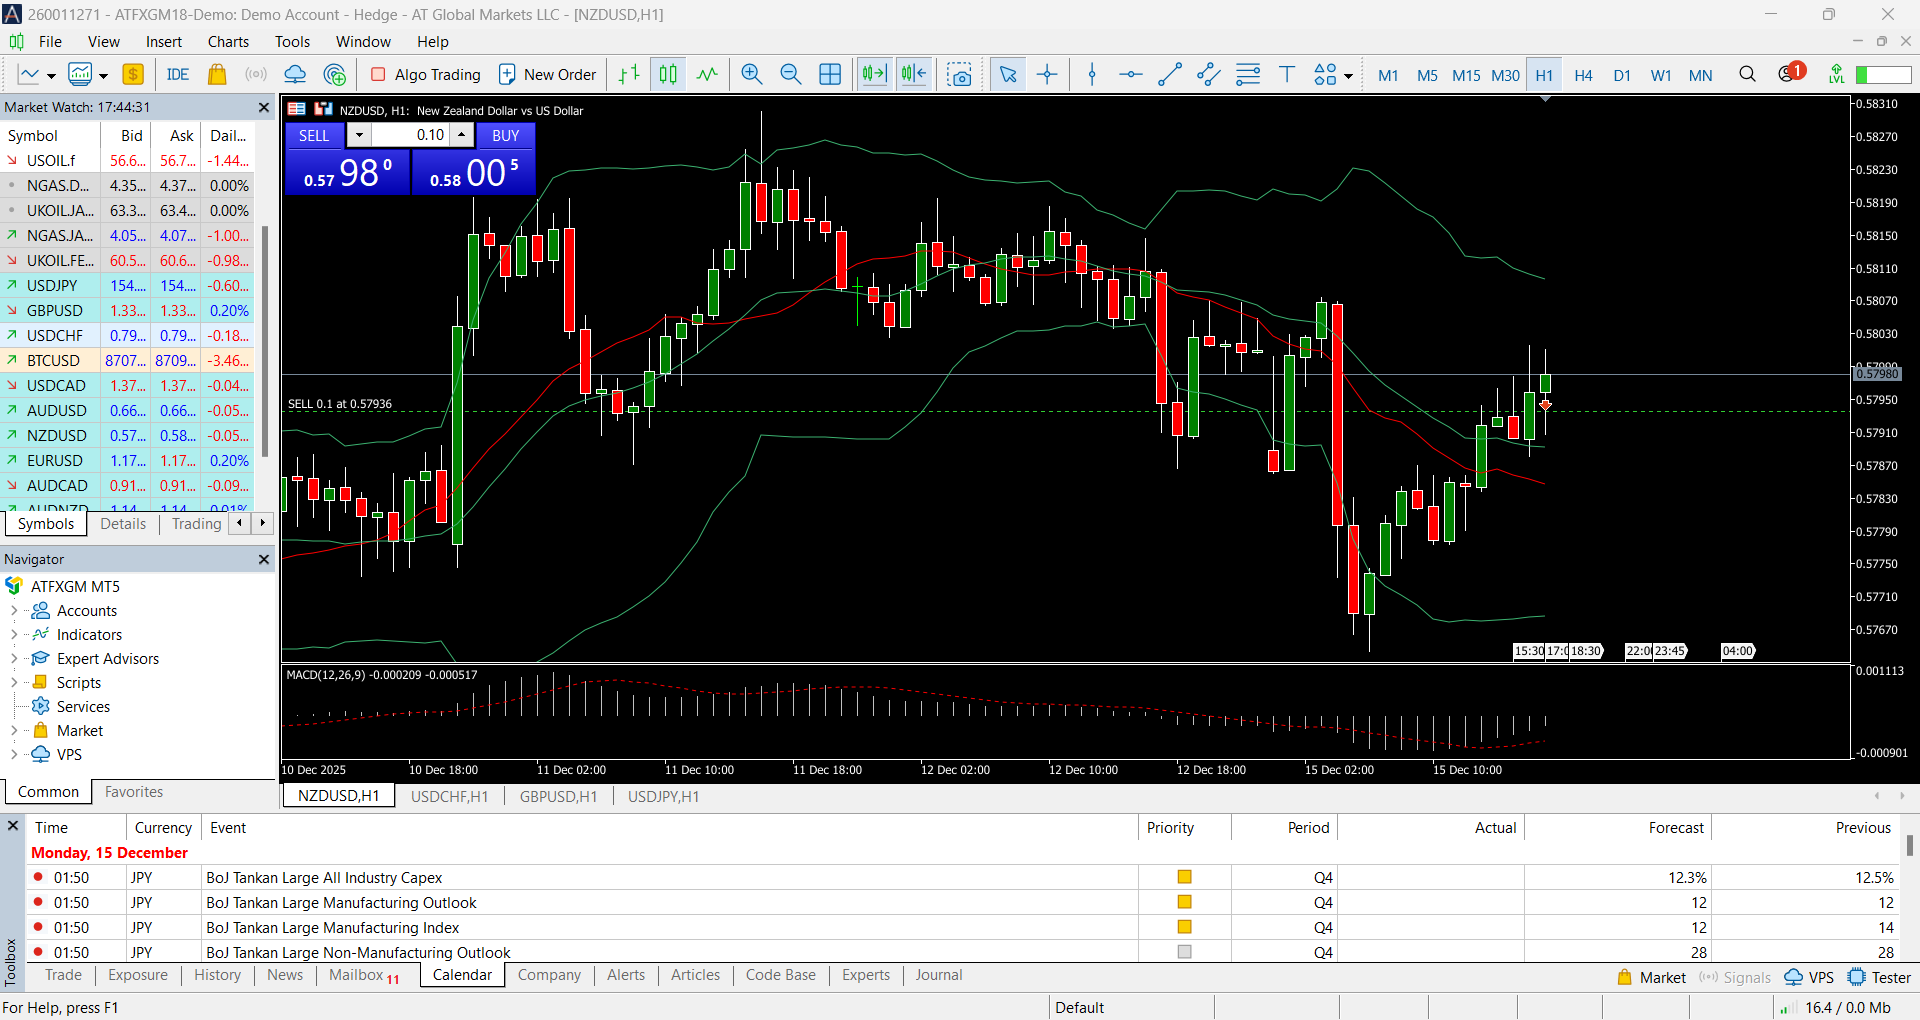Click the dollar sign trading icon
The height and width of the screenshot is (1020, 1920).
pos(133,74)
